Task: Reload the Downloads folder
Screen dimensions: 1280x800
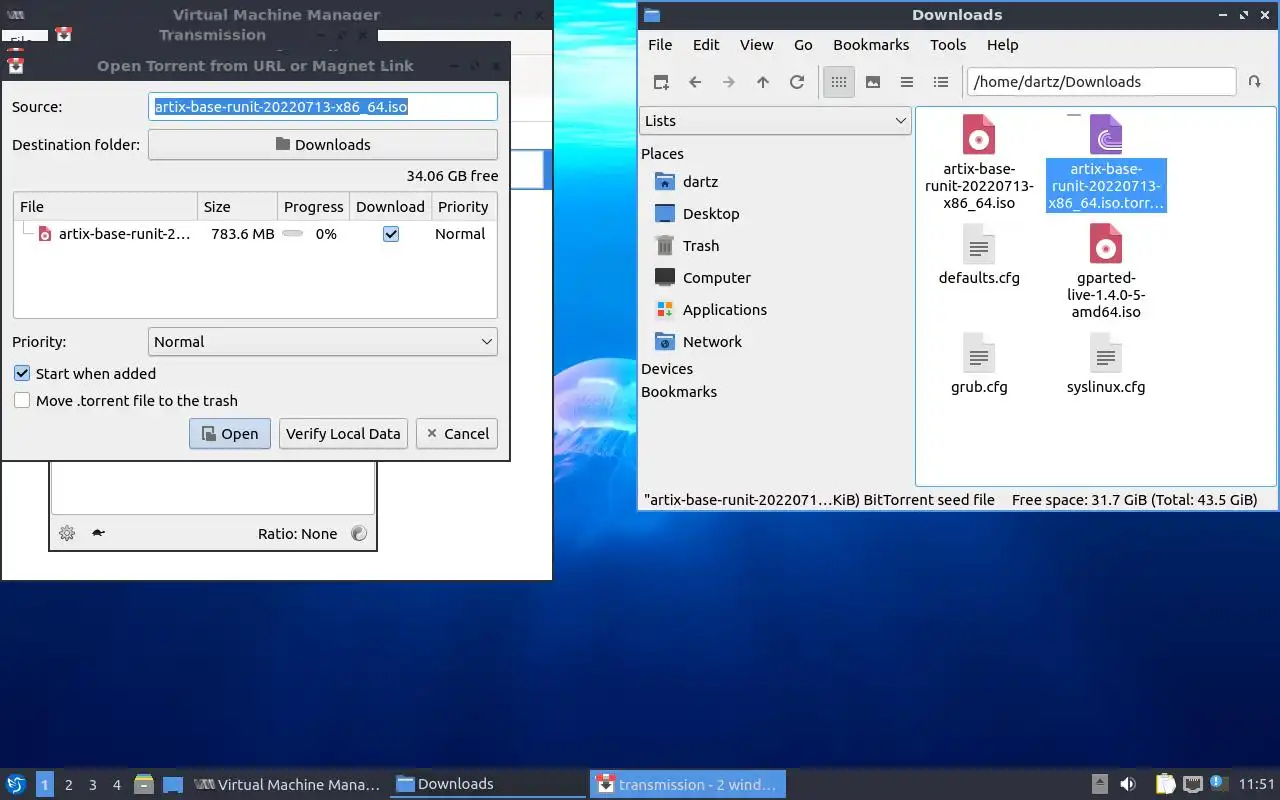Action: [x=797, y=82]
